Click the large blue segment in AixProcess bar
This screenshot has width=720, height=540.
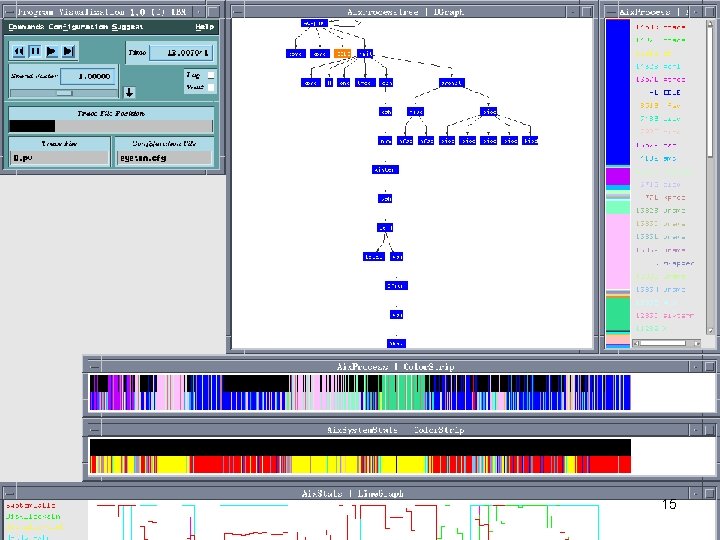click(618, 92)
